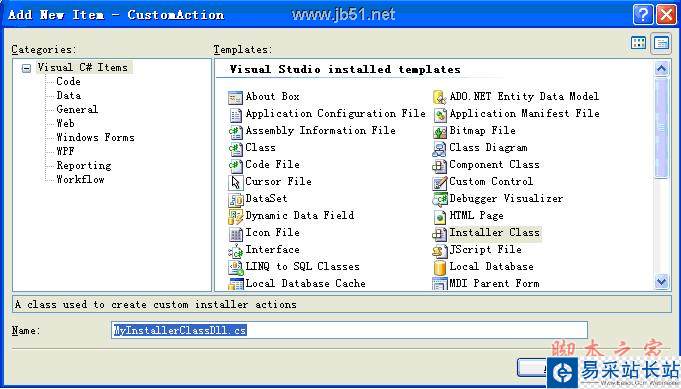Select Assembly Information File icon
Viewport: 681px width, 389px height.
pyautogui.click(x=235, y=132)
